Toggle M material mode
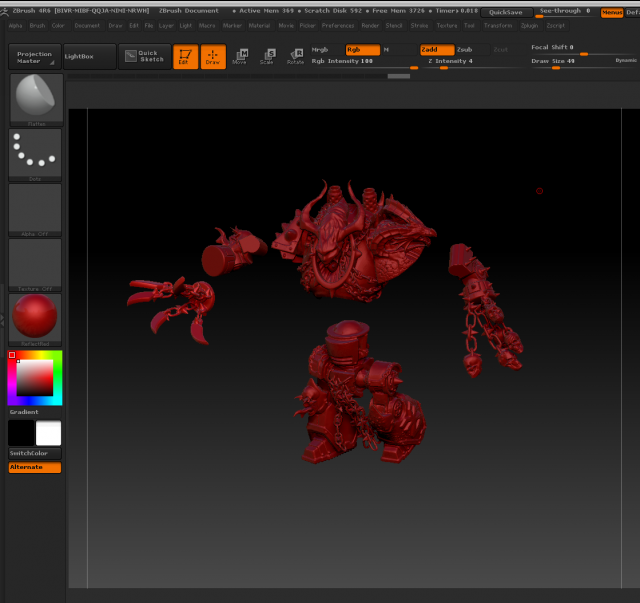Image resolution: width=640 pixels, height=603 pixels. [398, 50]
